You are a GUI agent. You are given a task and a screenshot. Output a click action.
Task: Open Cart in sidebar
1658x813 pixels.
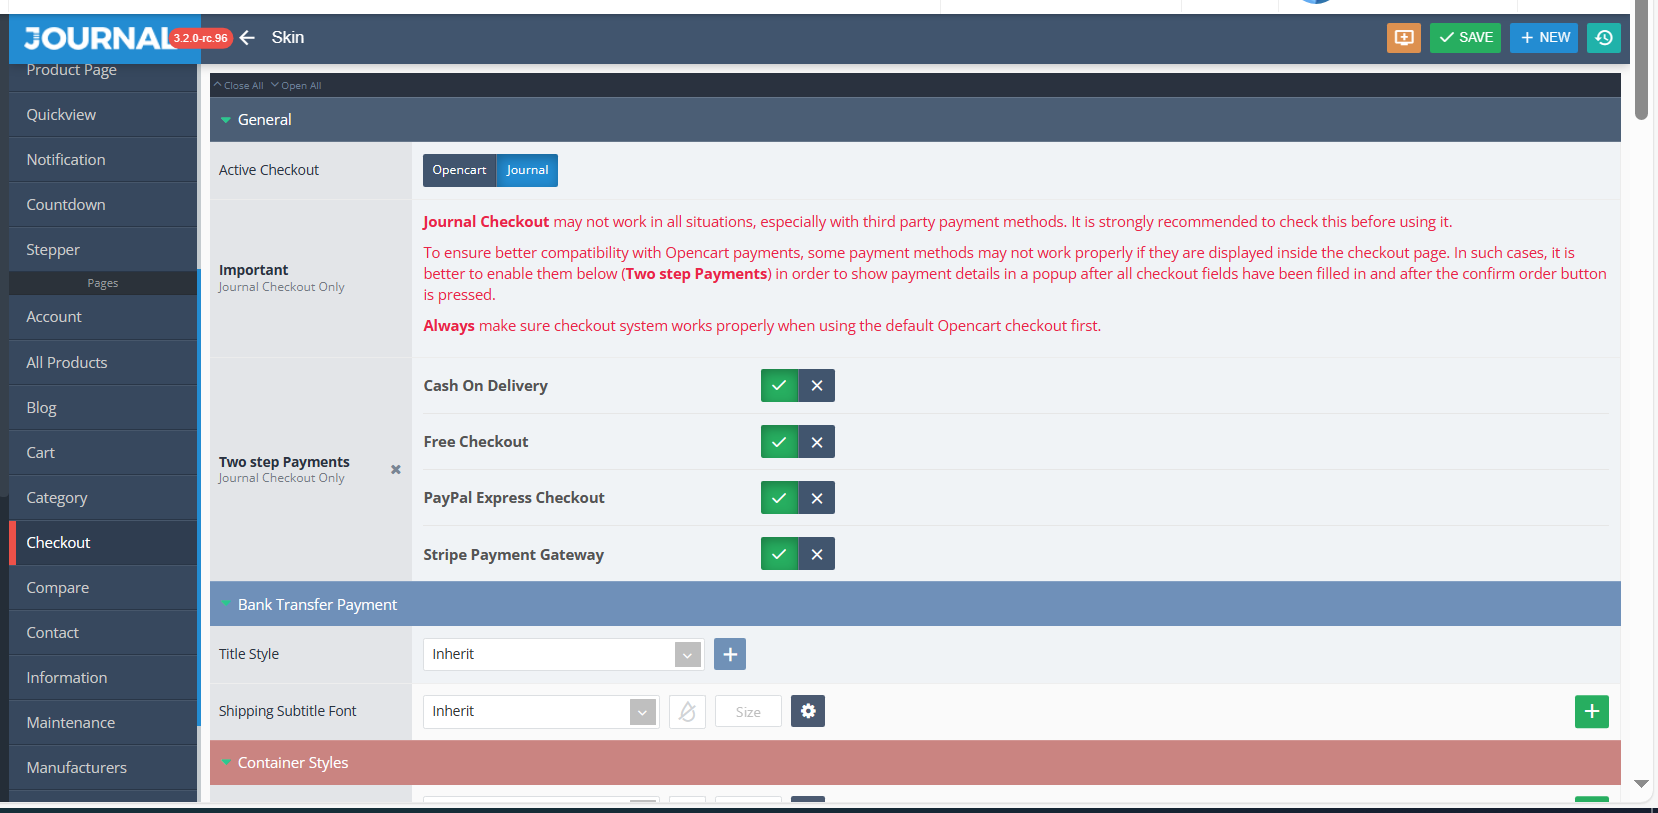(103, 453)
